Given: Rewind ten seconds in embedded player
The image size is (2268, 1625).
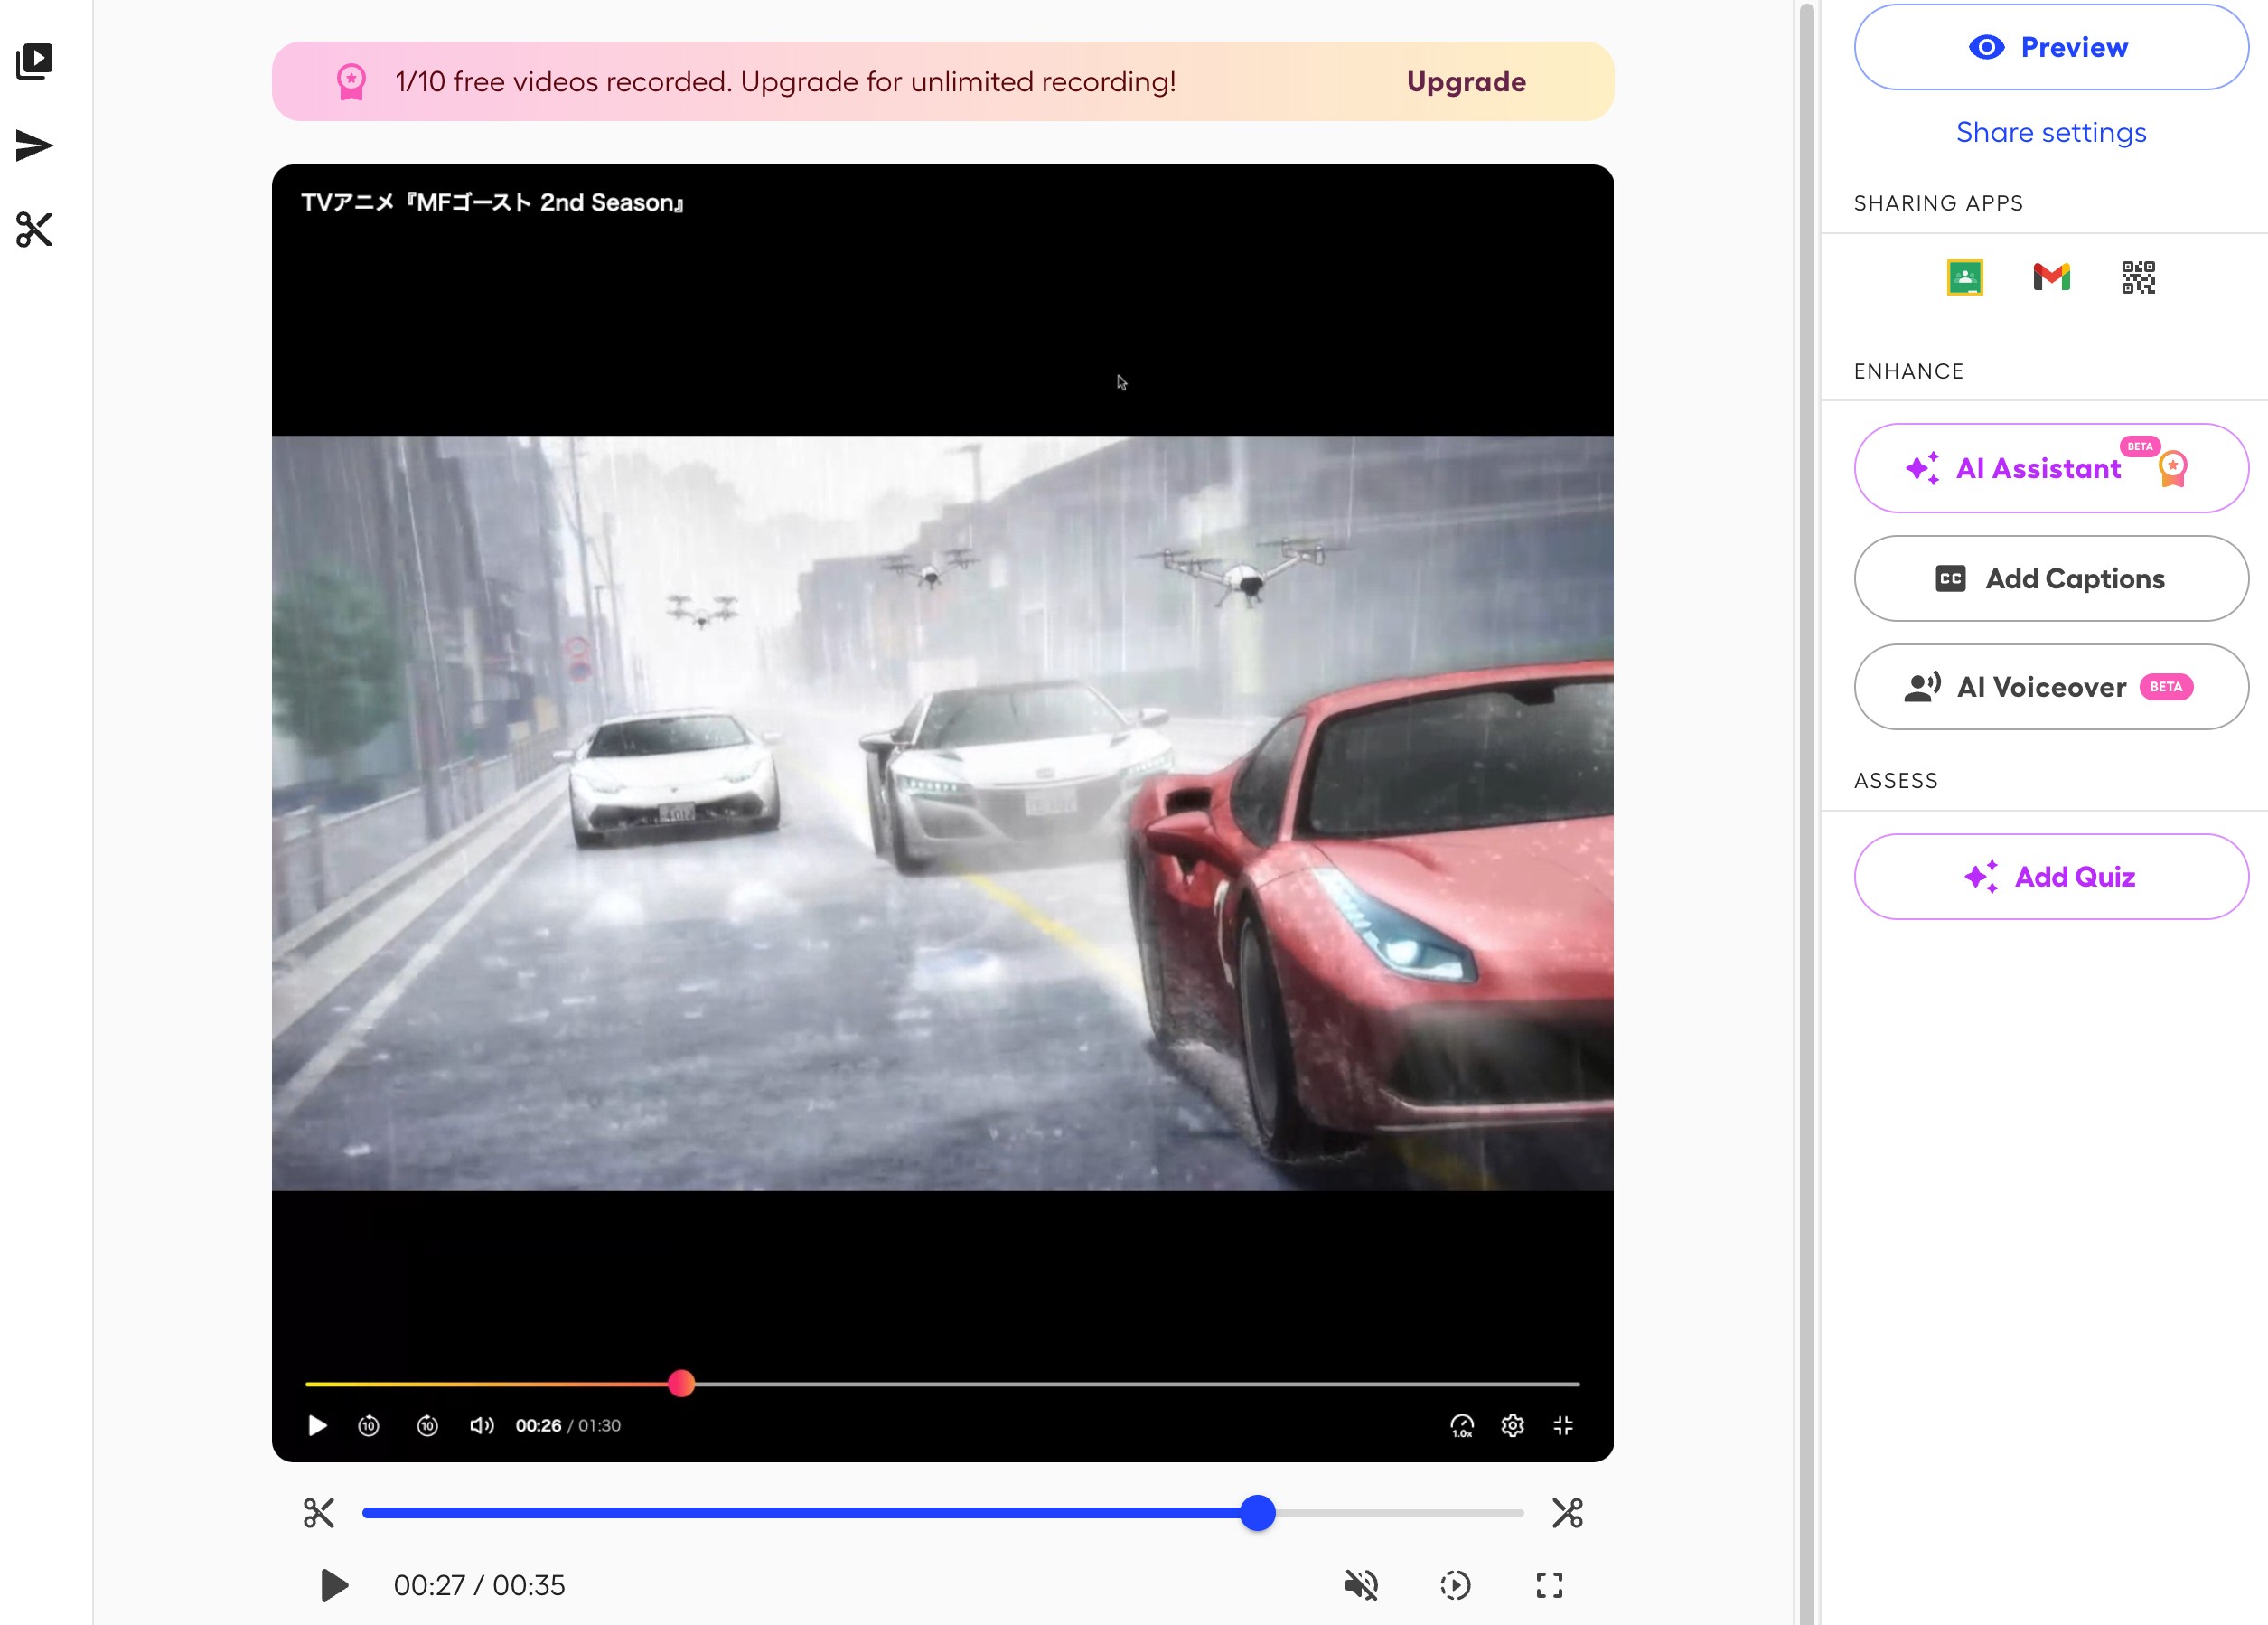Looking at the screenshot, I should pos(368,1425).
